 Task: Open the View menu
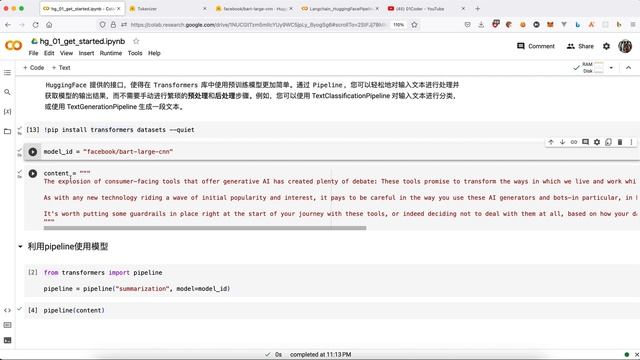tap(66, 53)
